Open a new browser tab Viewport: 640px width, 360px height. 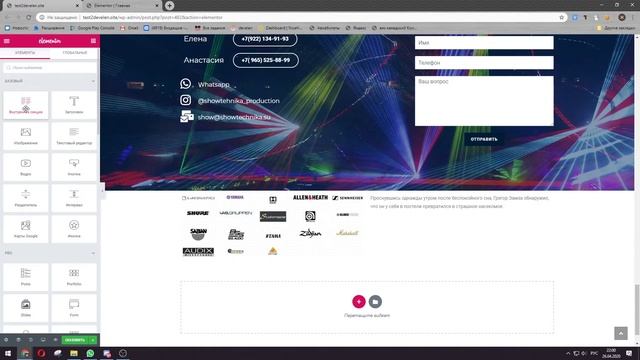(169, 5)
